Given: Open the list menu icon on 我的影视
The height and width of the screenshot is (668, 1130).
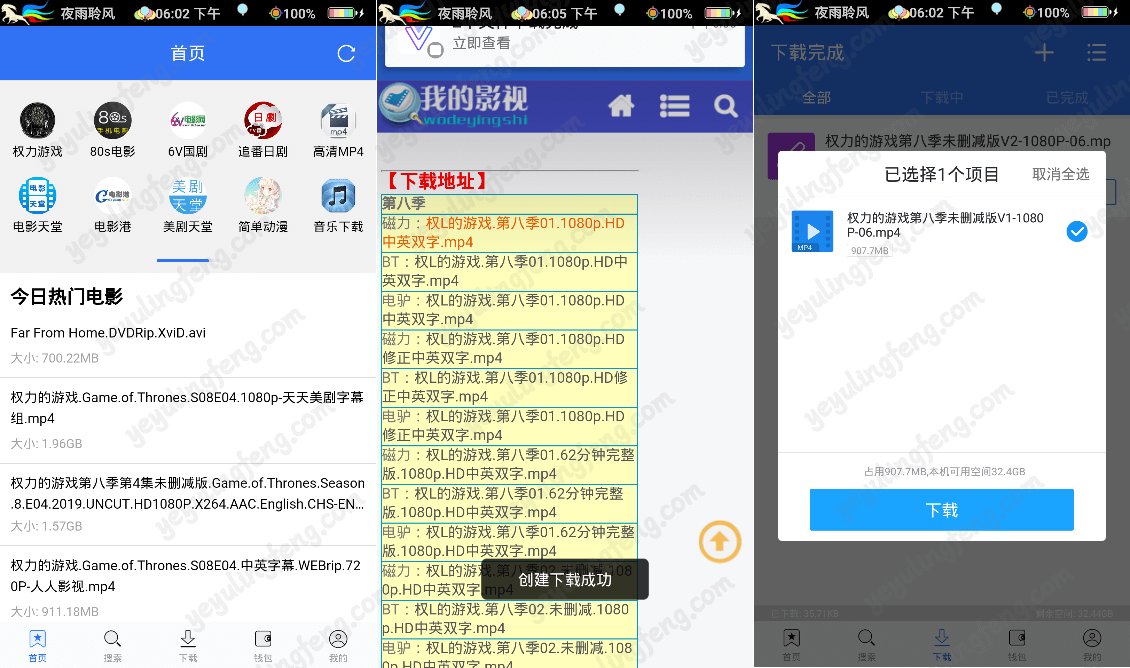Looking at the screenshot, I should click(675, 106).
